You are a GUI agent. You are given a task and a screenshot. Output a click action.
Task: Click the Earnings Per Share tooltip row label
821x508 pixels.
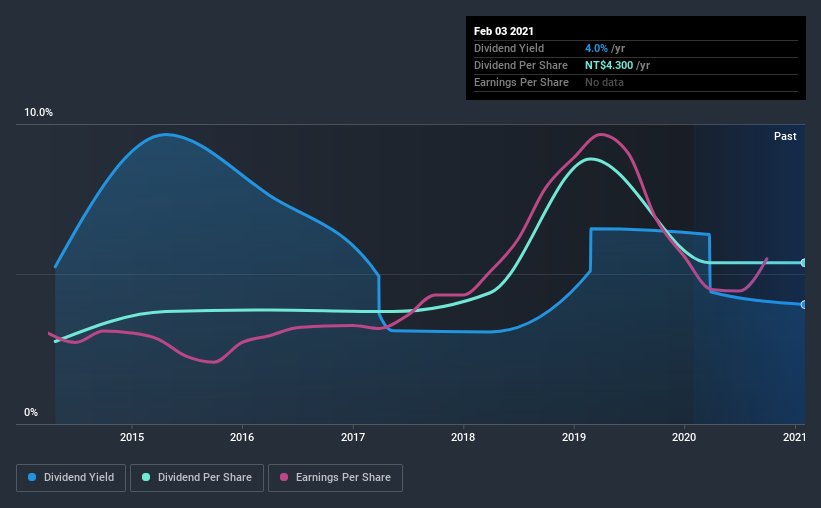click(521, 82)
